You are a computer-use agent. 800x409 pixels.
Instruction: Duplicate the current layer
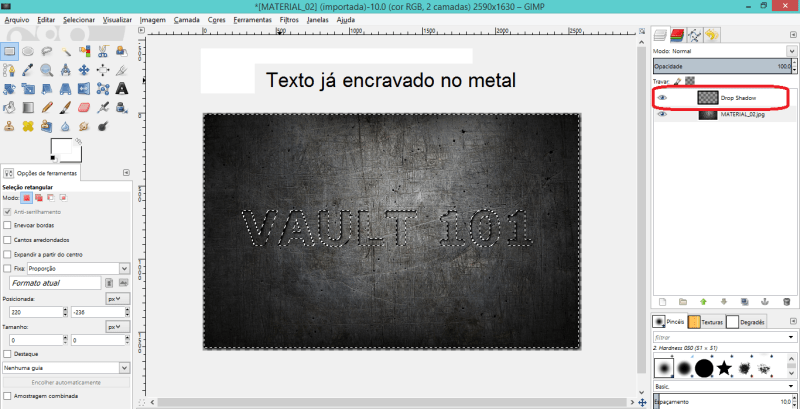tap(745, 301)
